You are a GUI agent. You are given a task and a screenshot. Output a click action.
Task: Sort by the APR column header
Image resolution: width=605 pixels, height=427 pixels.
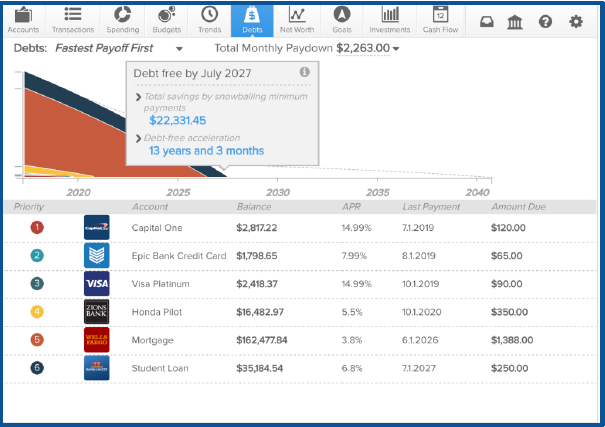click(x=351, y=207)
